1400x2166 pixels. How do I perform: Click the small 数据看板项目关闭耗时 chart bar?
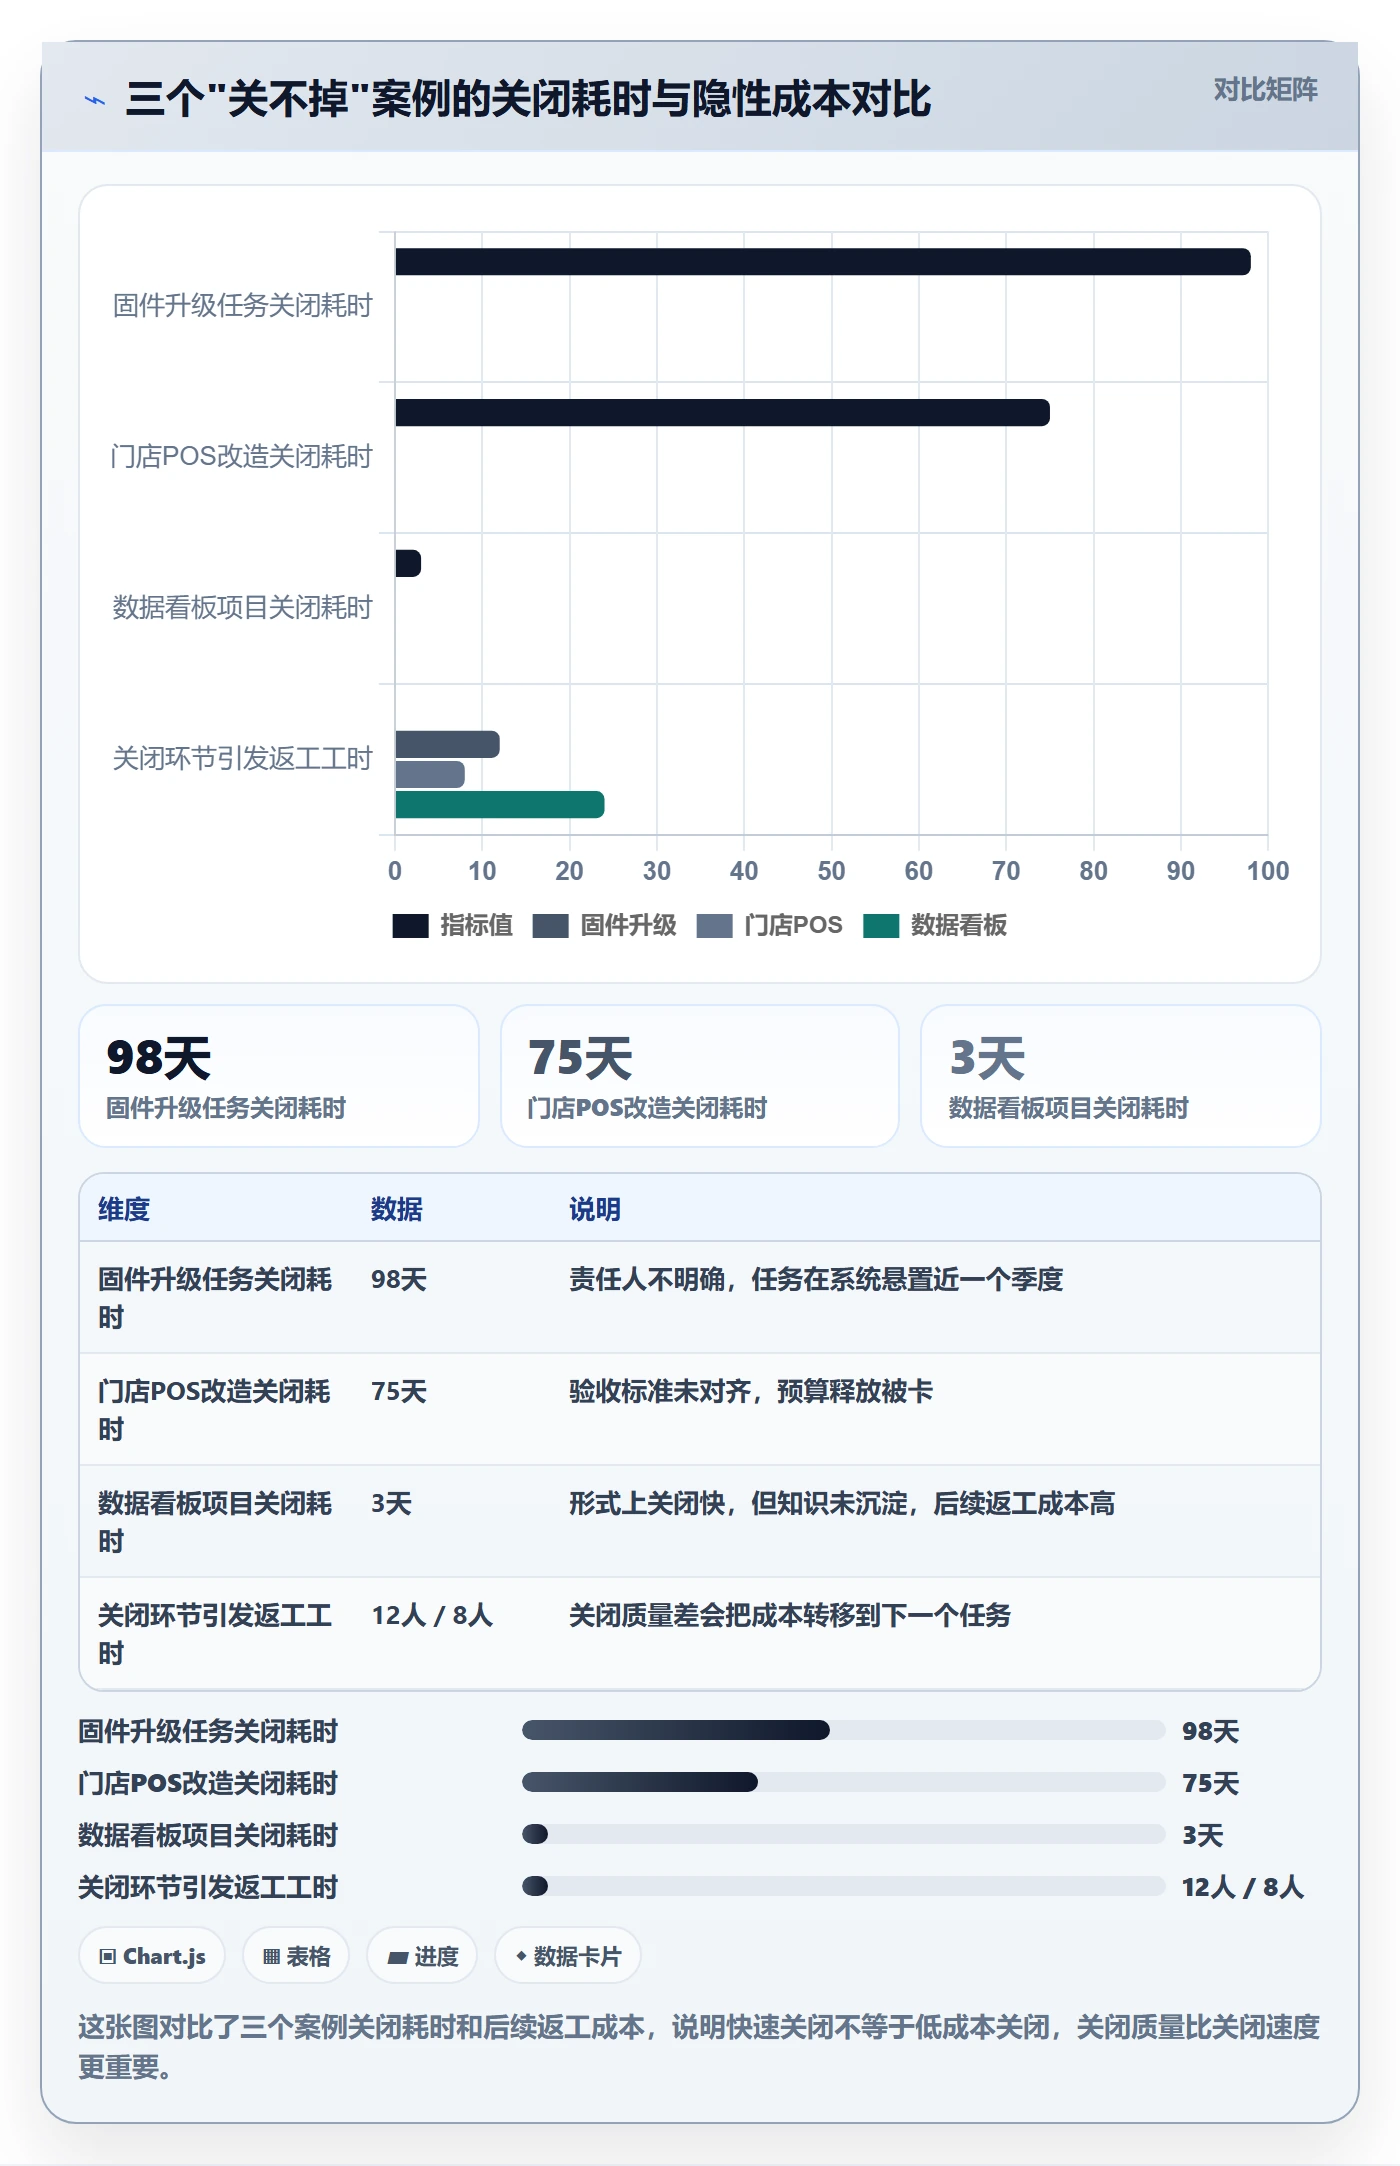tap(408, 564)
